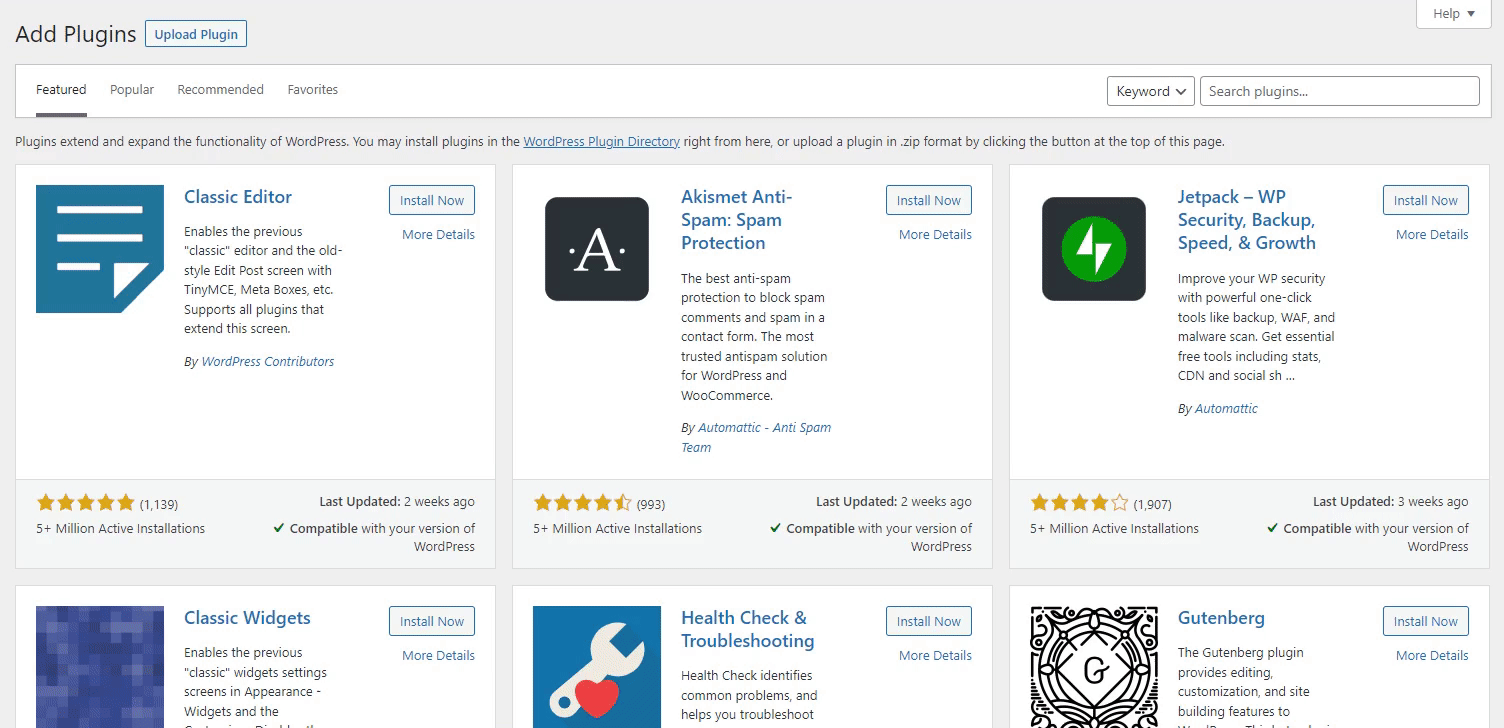The image size is (1504, 728).
Task: Click the Add Plugins page heading
Action: [76, 34]
